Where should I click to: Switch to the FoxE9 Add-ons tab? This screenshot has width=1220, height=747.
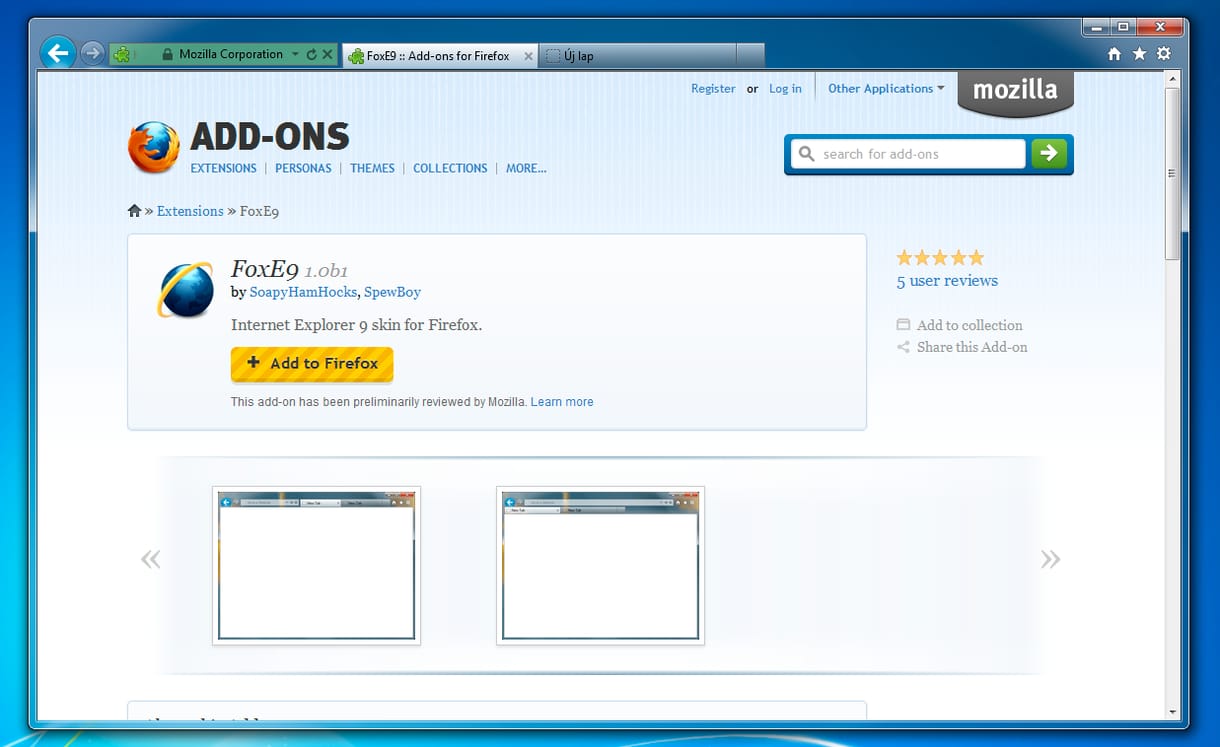tap(440, 56)
